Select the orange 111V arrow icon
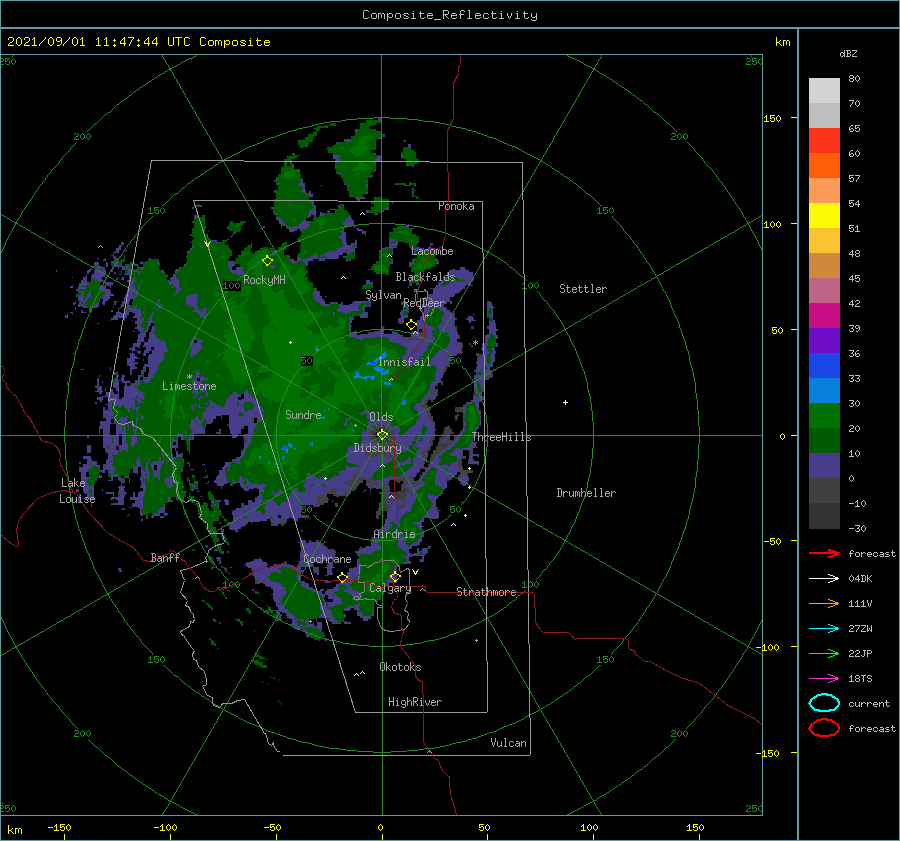 [x=824, y=603]
